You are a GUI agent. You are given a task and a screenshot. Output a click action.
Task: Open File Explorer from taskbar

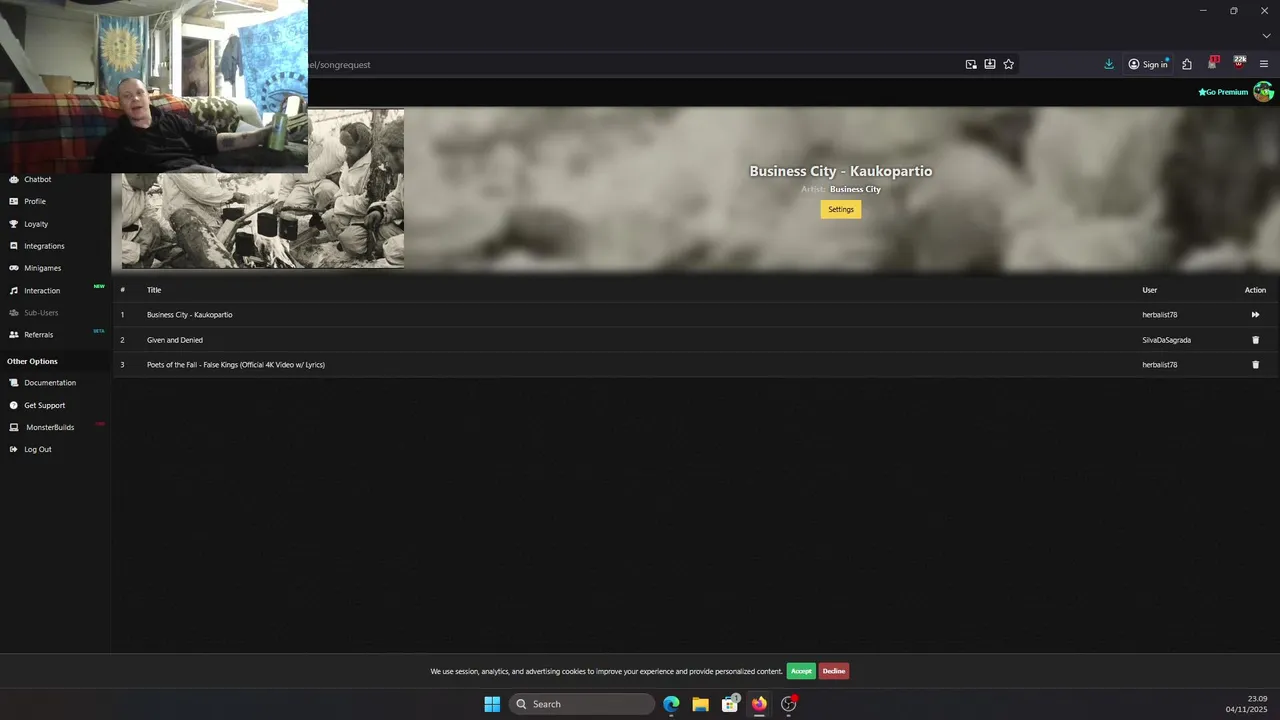coord(700,704)
